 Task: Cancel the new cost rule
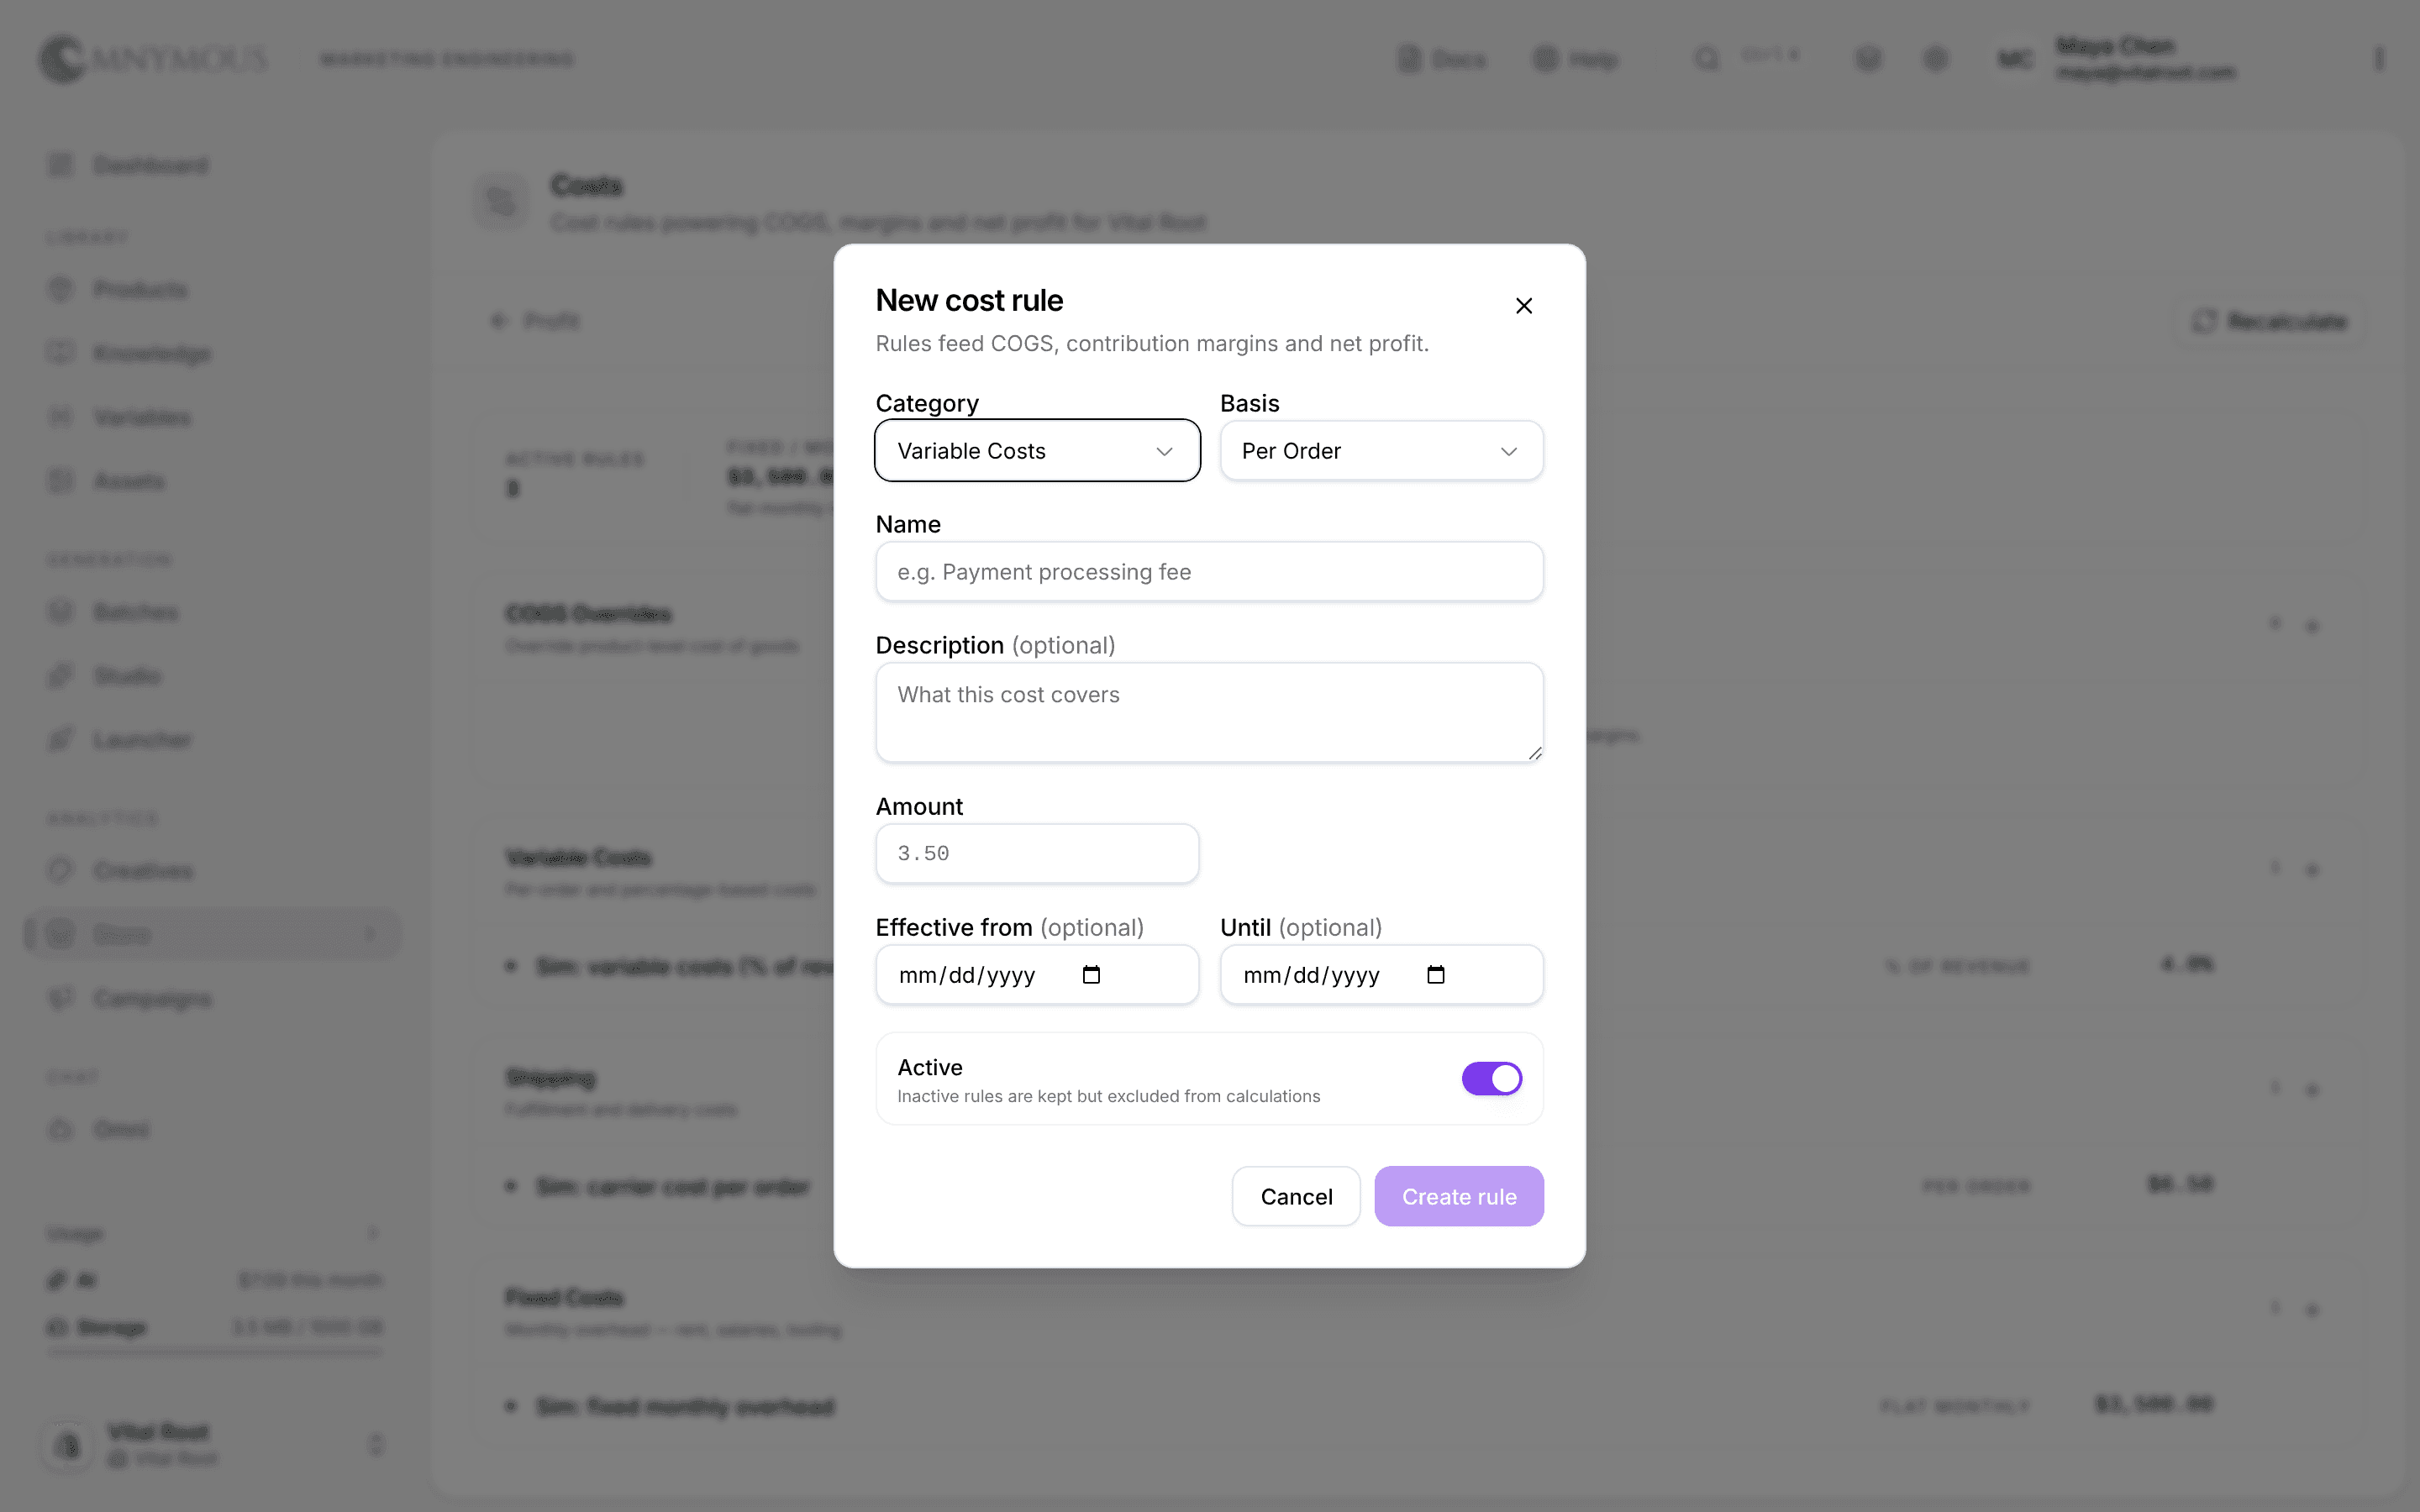[1296, 1197]
